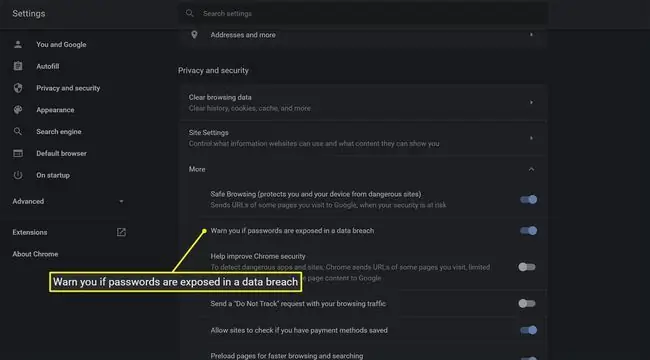Open Clear browsing data arrow

531,102
